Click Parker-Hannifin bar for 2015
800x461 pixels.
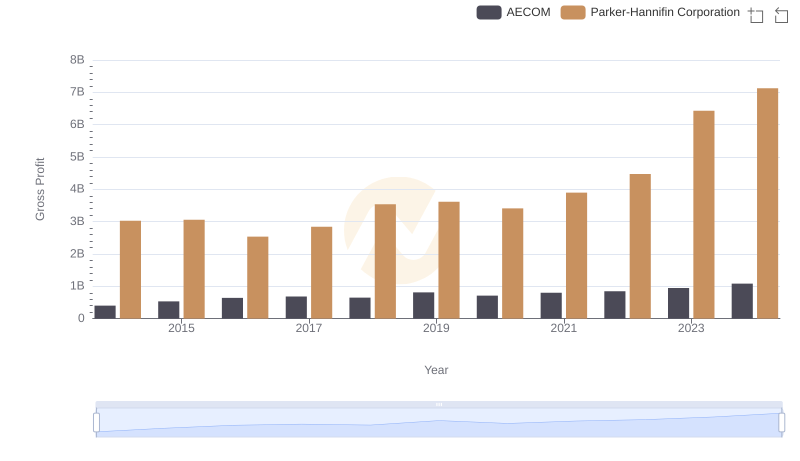194,269
